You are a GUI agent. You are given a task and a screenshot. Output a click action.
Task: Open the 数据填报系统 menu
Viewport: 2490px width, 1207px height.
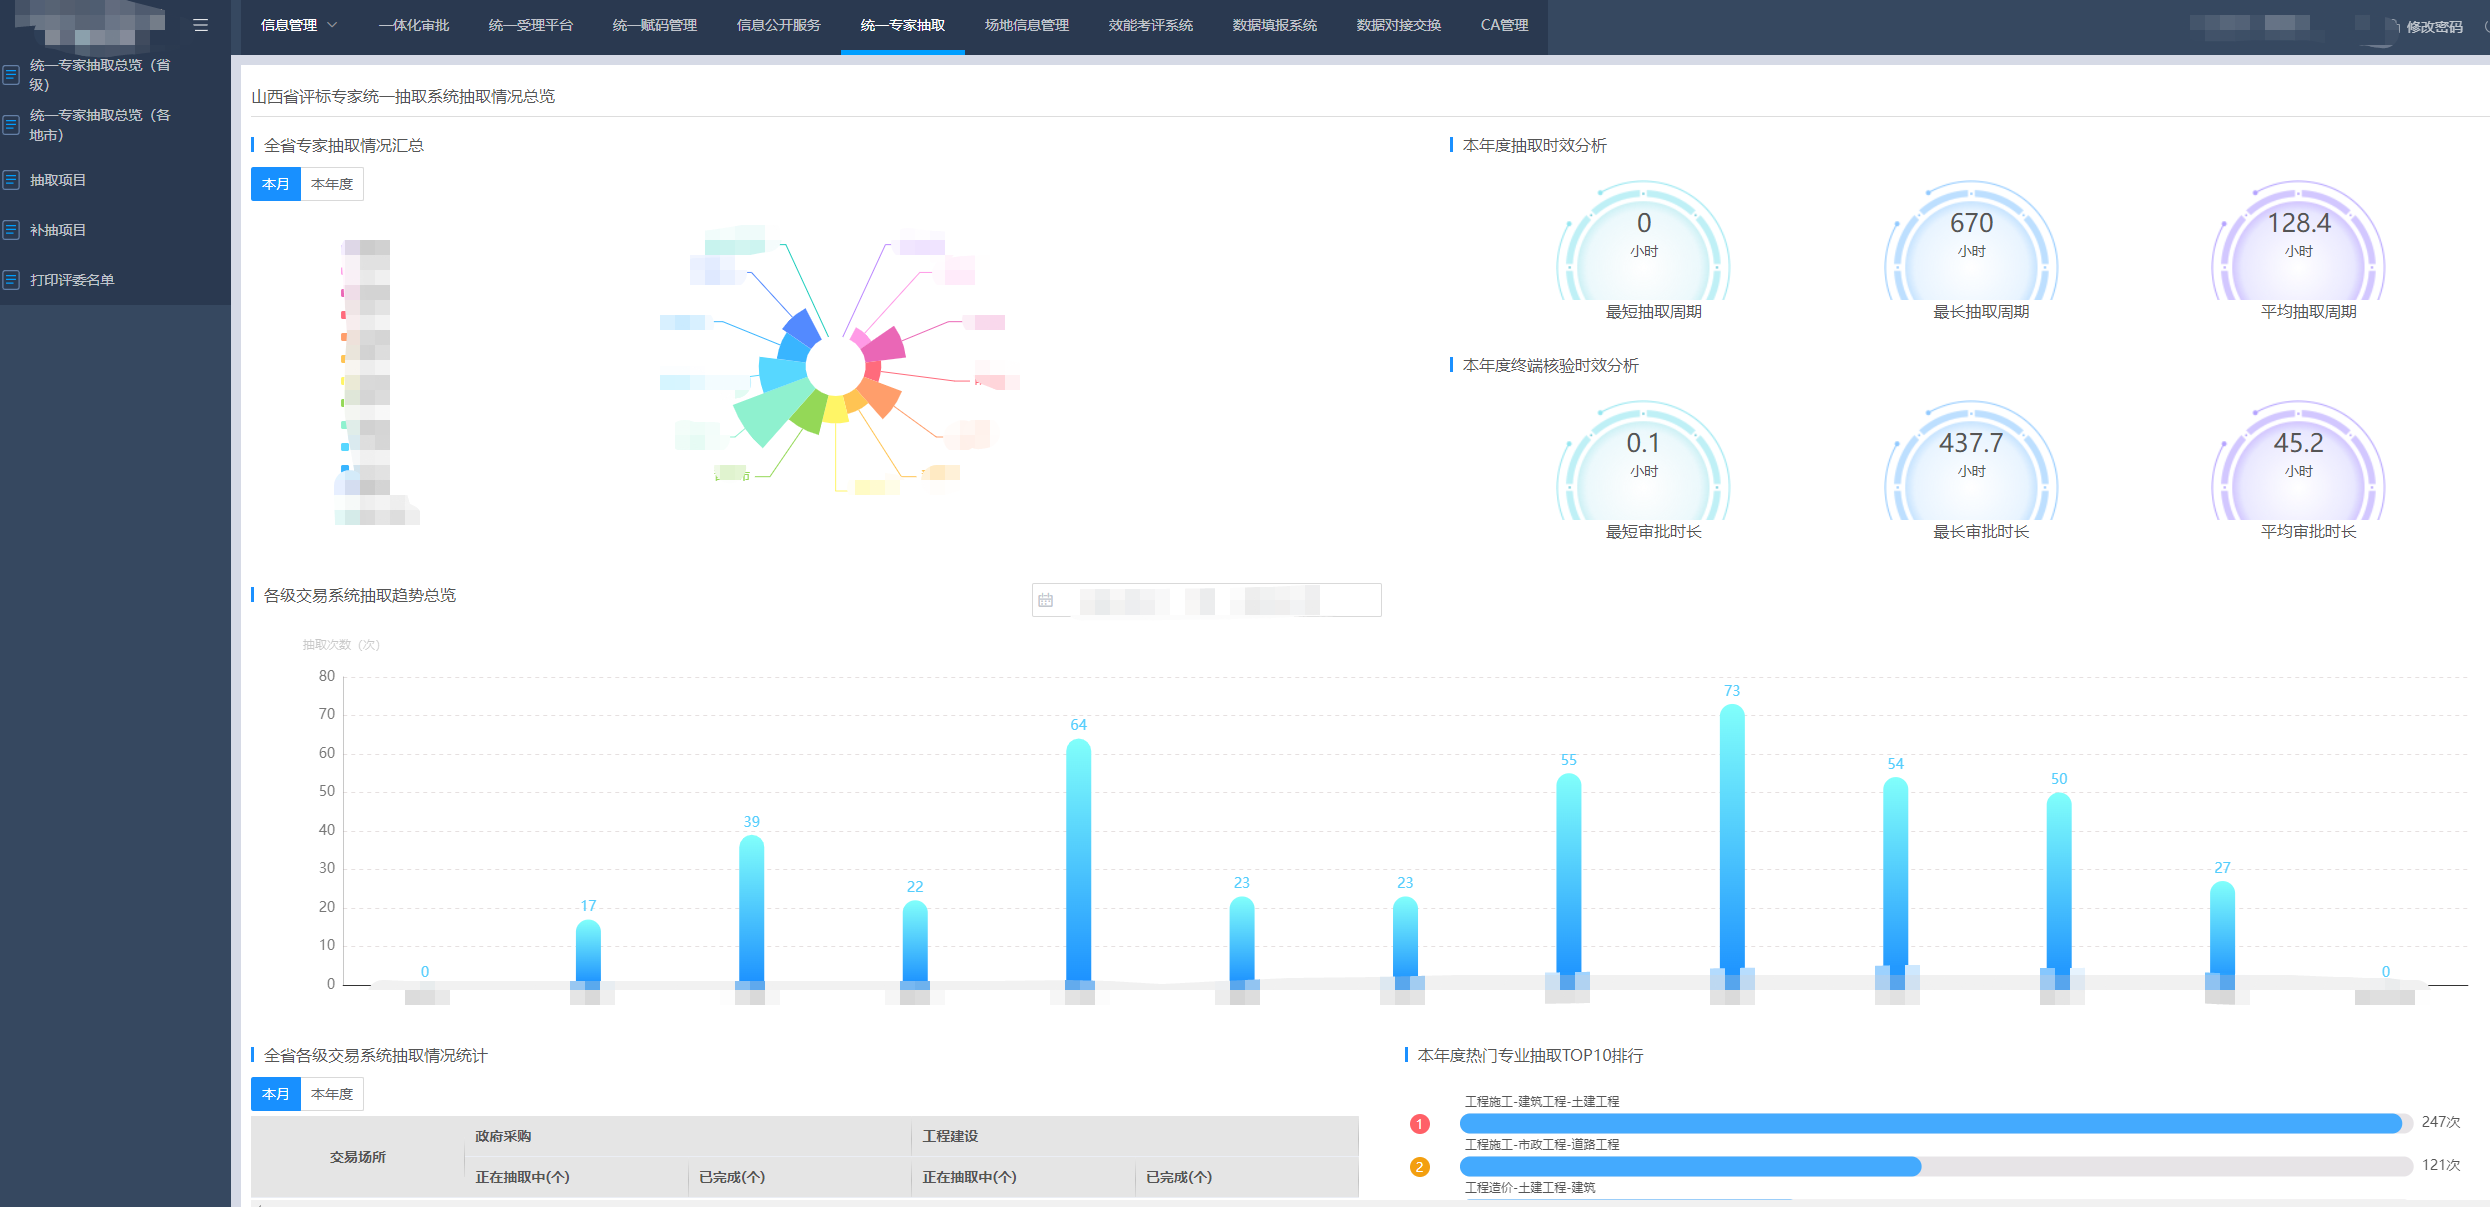click(x=1275, y=25)
